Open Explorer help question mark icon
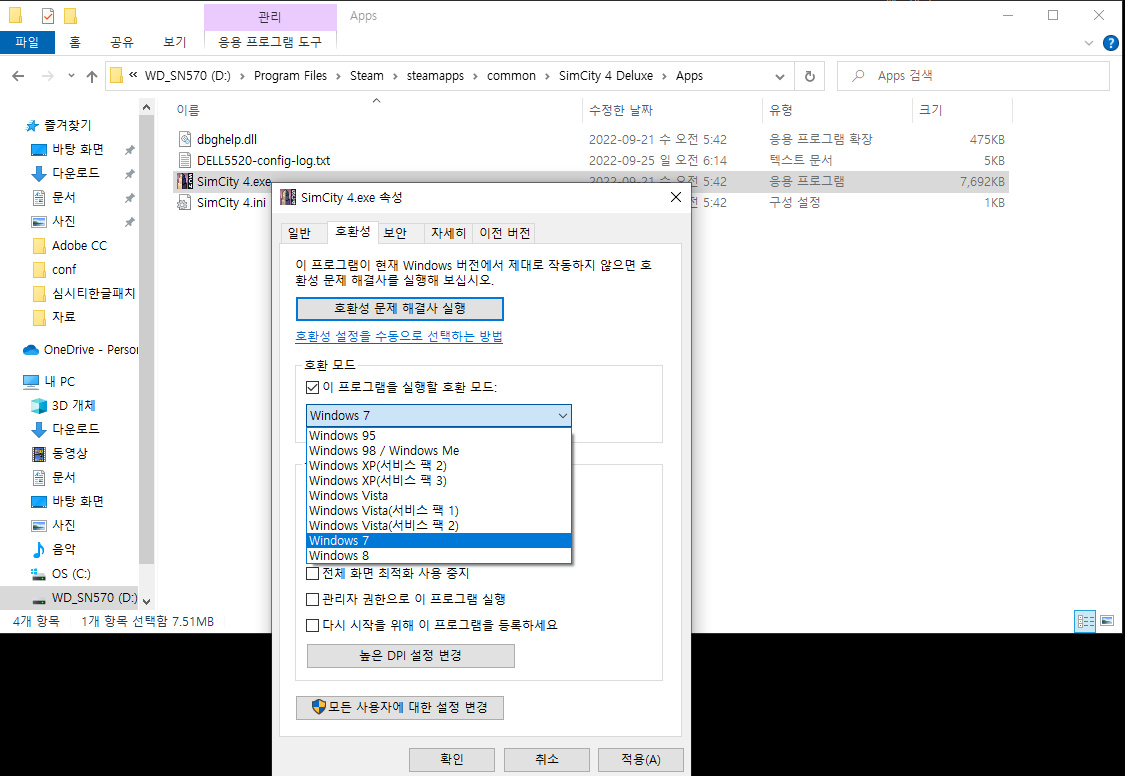 (x=1111, y=43)
